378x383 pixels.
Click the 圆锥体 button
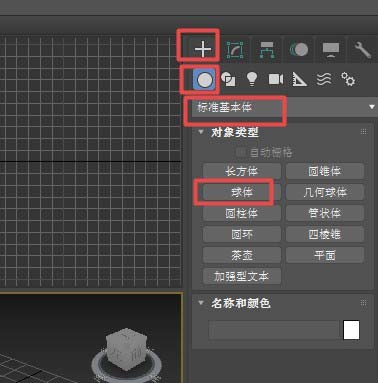point(325,171)
